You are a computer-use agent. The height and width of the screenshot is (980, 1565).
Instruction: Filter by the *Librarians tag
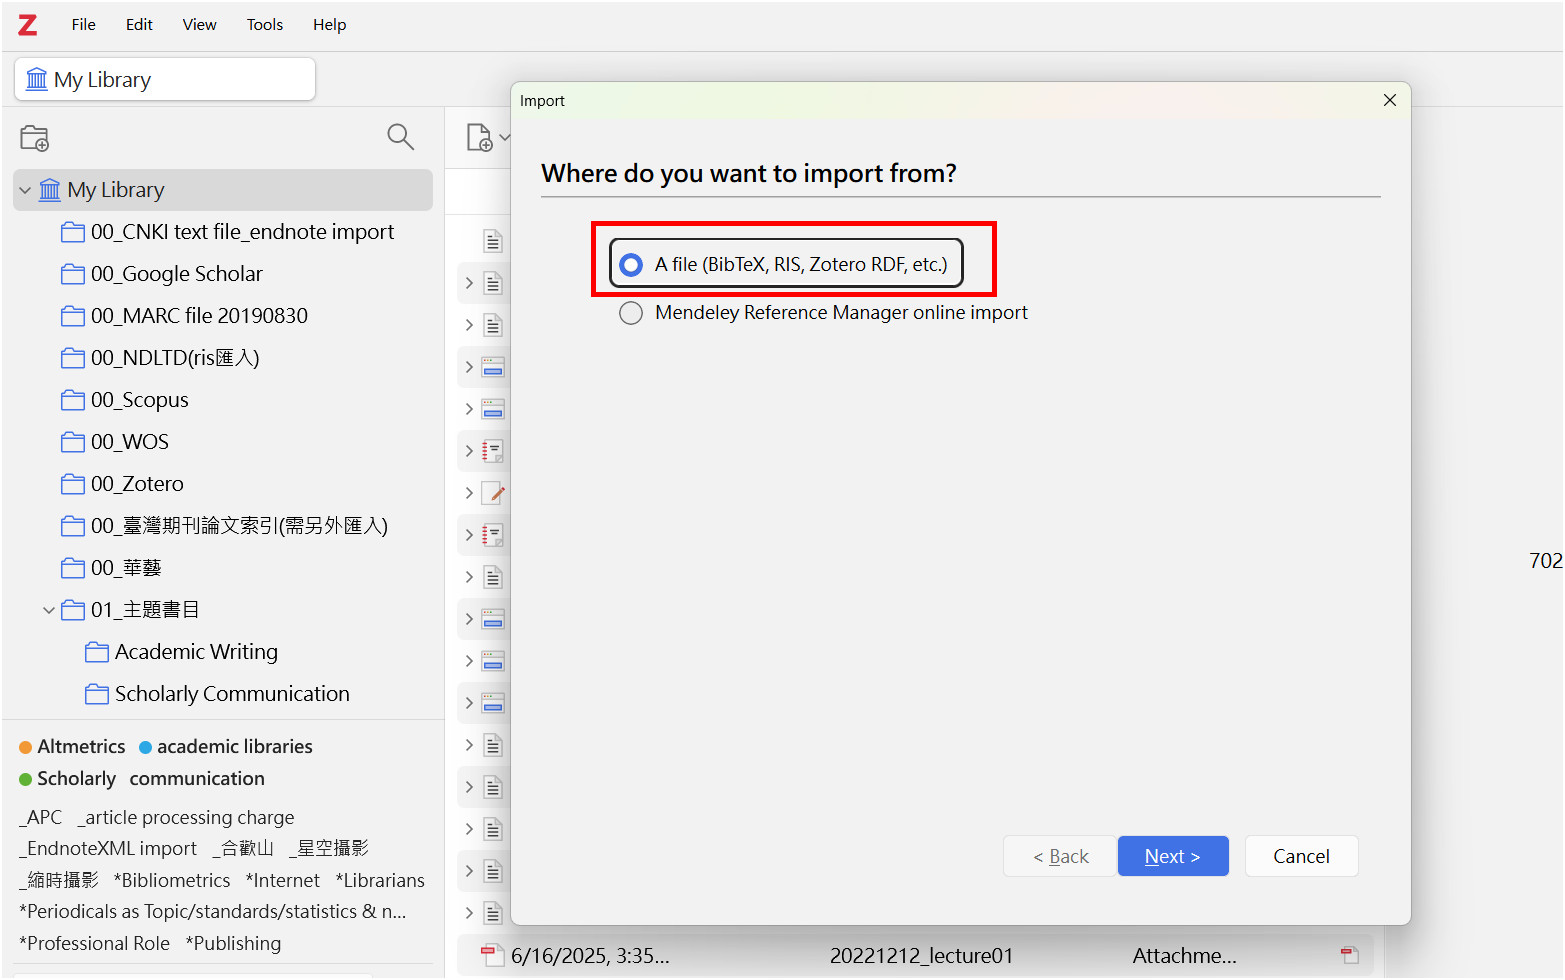[380, 881]
